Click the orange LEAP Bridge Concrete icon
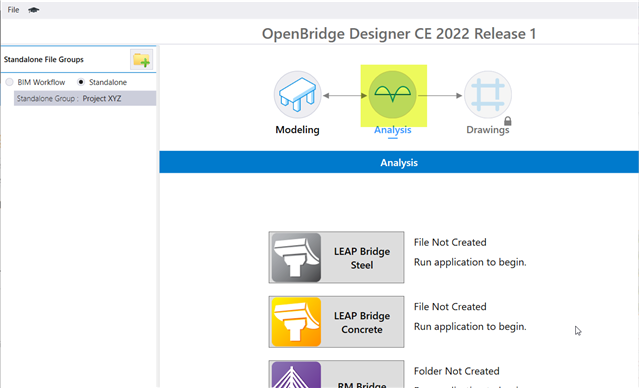The image size is (639, 388). tap(296, 322)
